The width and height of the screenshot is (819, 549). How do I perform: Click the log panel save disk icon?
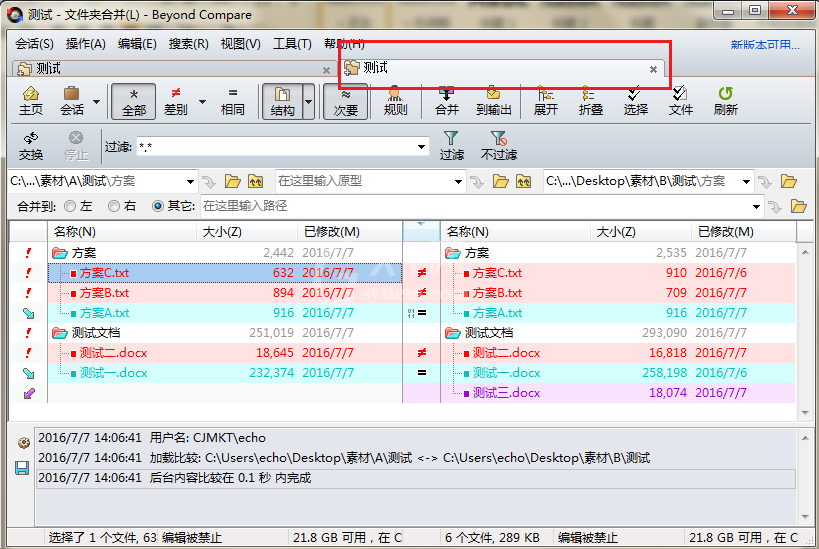coord(22,468)
